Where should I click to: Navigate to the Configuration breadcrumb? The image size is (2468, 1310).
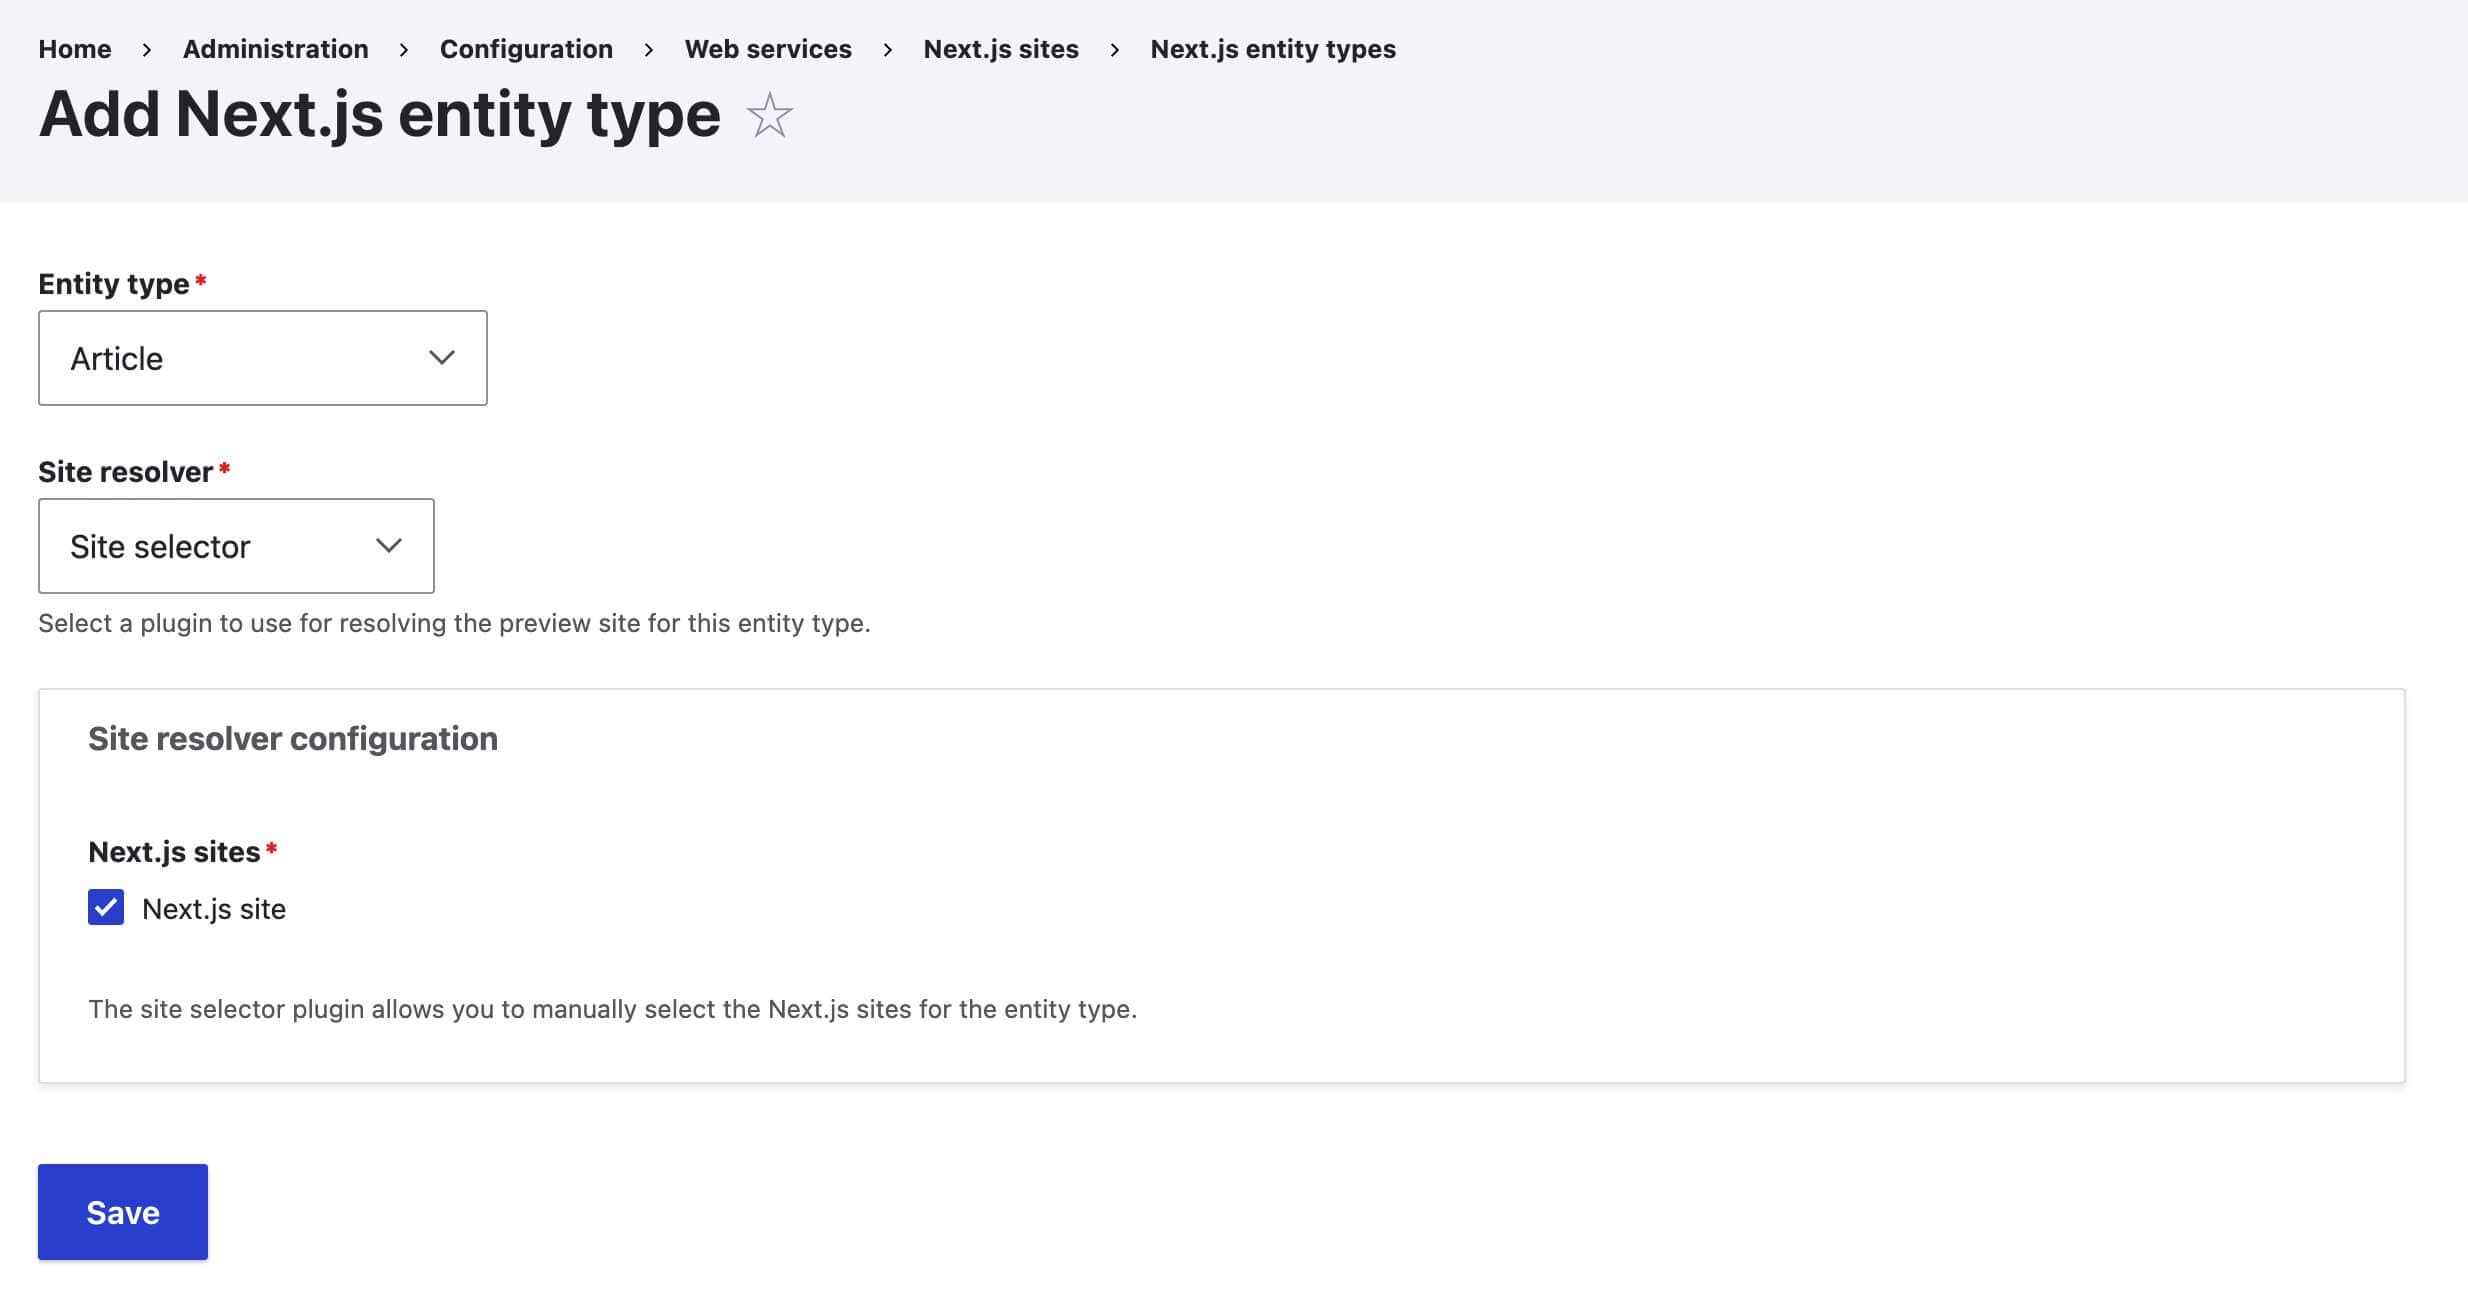tap(526, 49)
